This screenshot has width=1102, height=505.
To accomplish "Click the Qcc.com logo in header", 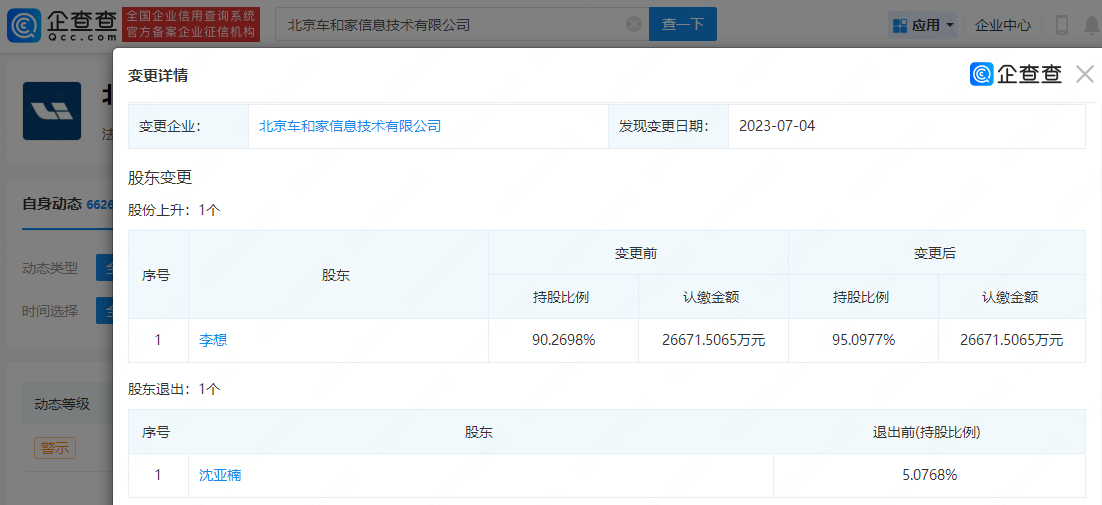I will (62, 25).
